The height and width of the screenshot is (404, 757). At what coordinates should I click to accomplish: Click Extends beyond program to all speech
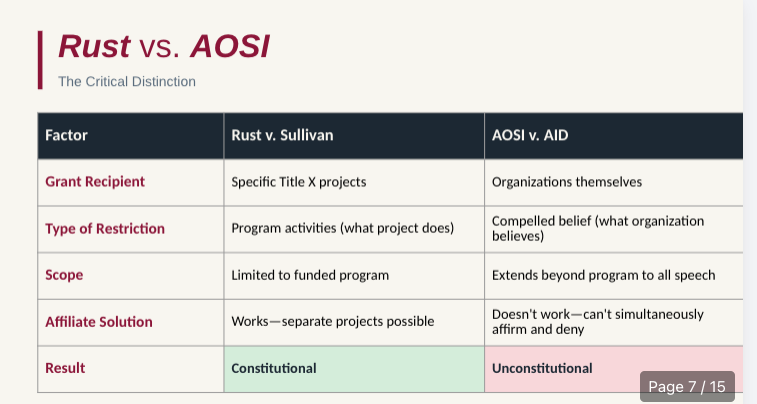(x=603, y=275)
